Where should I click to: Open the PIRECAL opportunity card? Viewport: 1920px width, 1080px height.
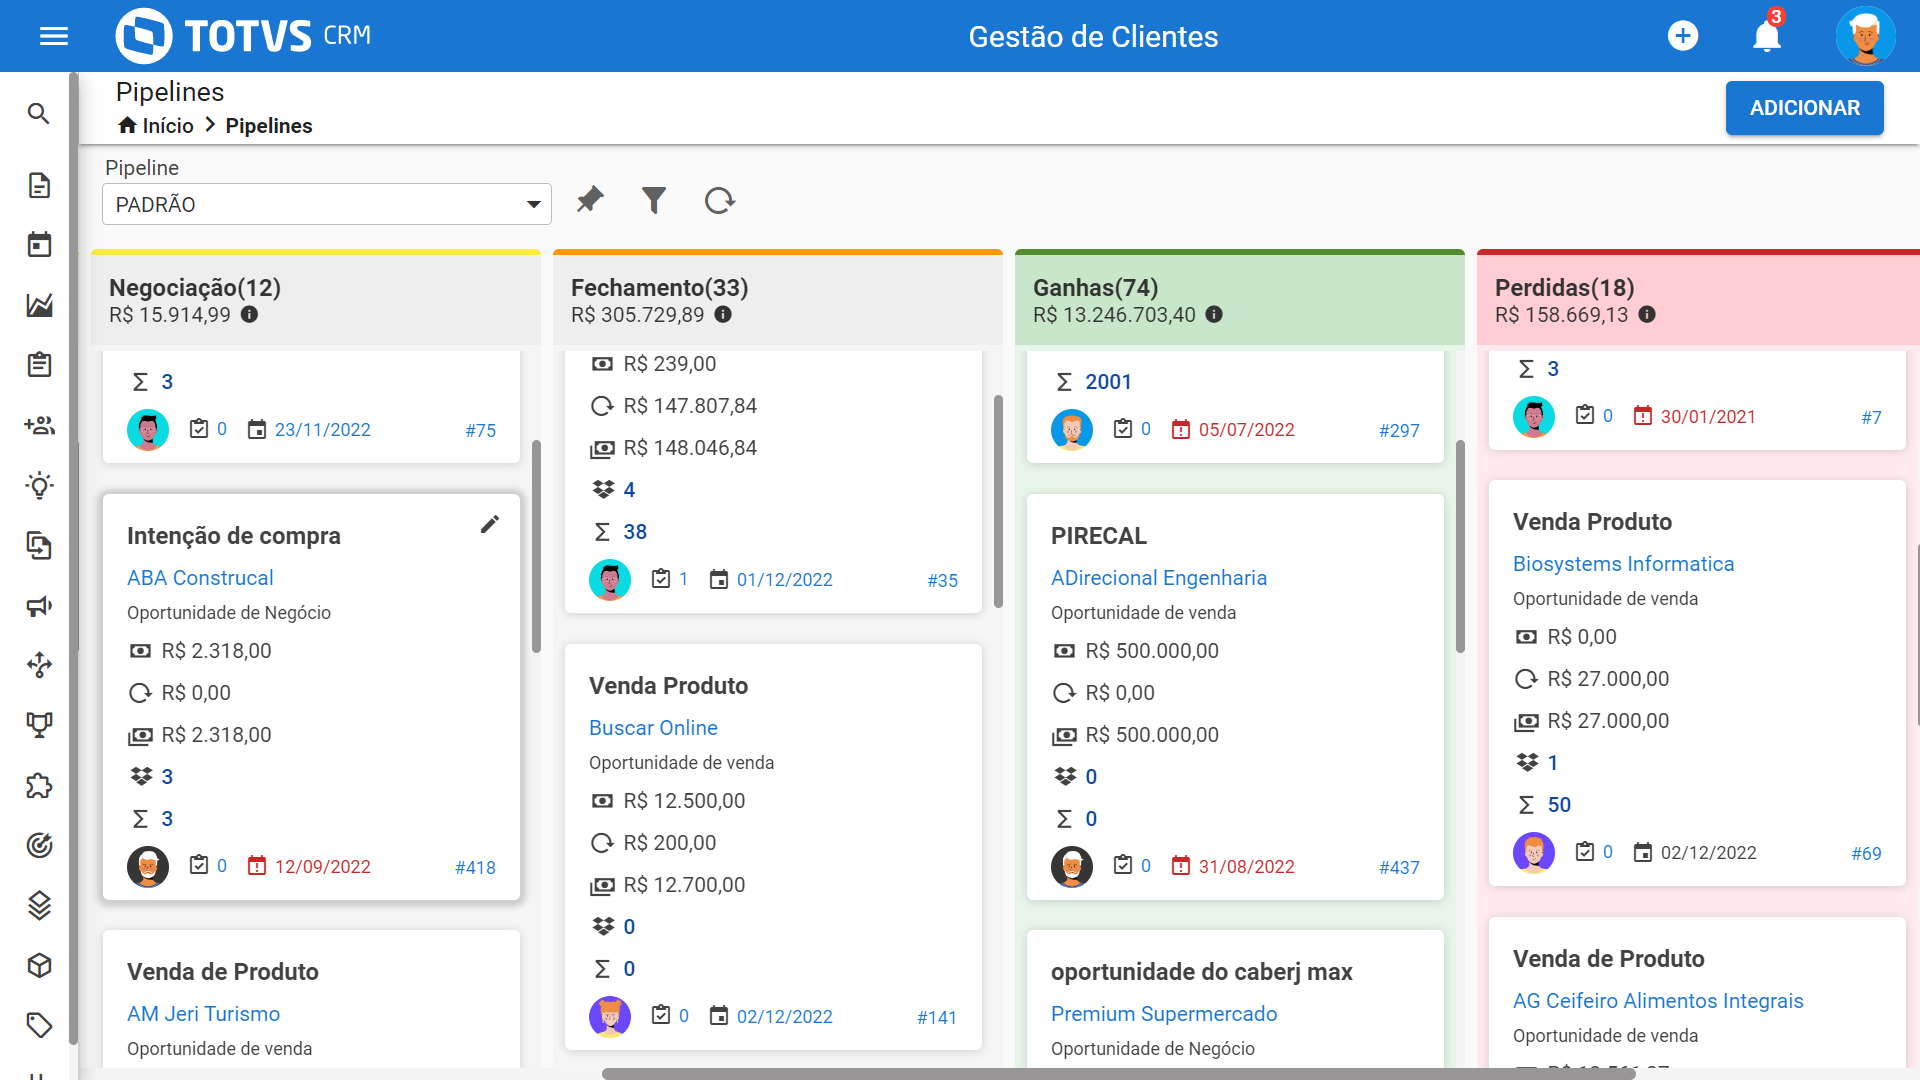1099,536
